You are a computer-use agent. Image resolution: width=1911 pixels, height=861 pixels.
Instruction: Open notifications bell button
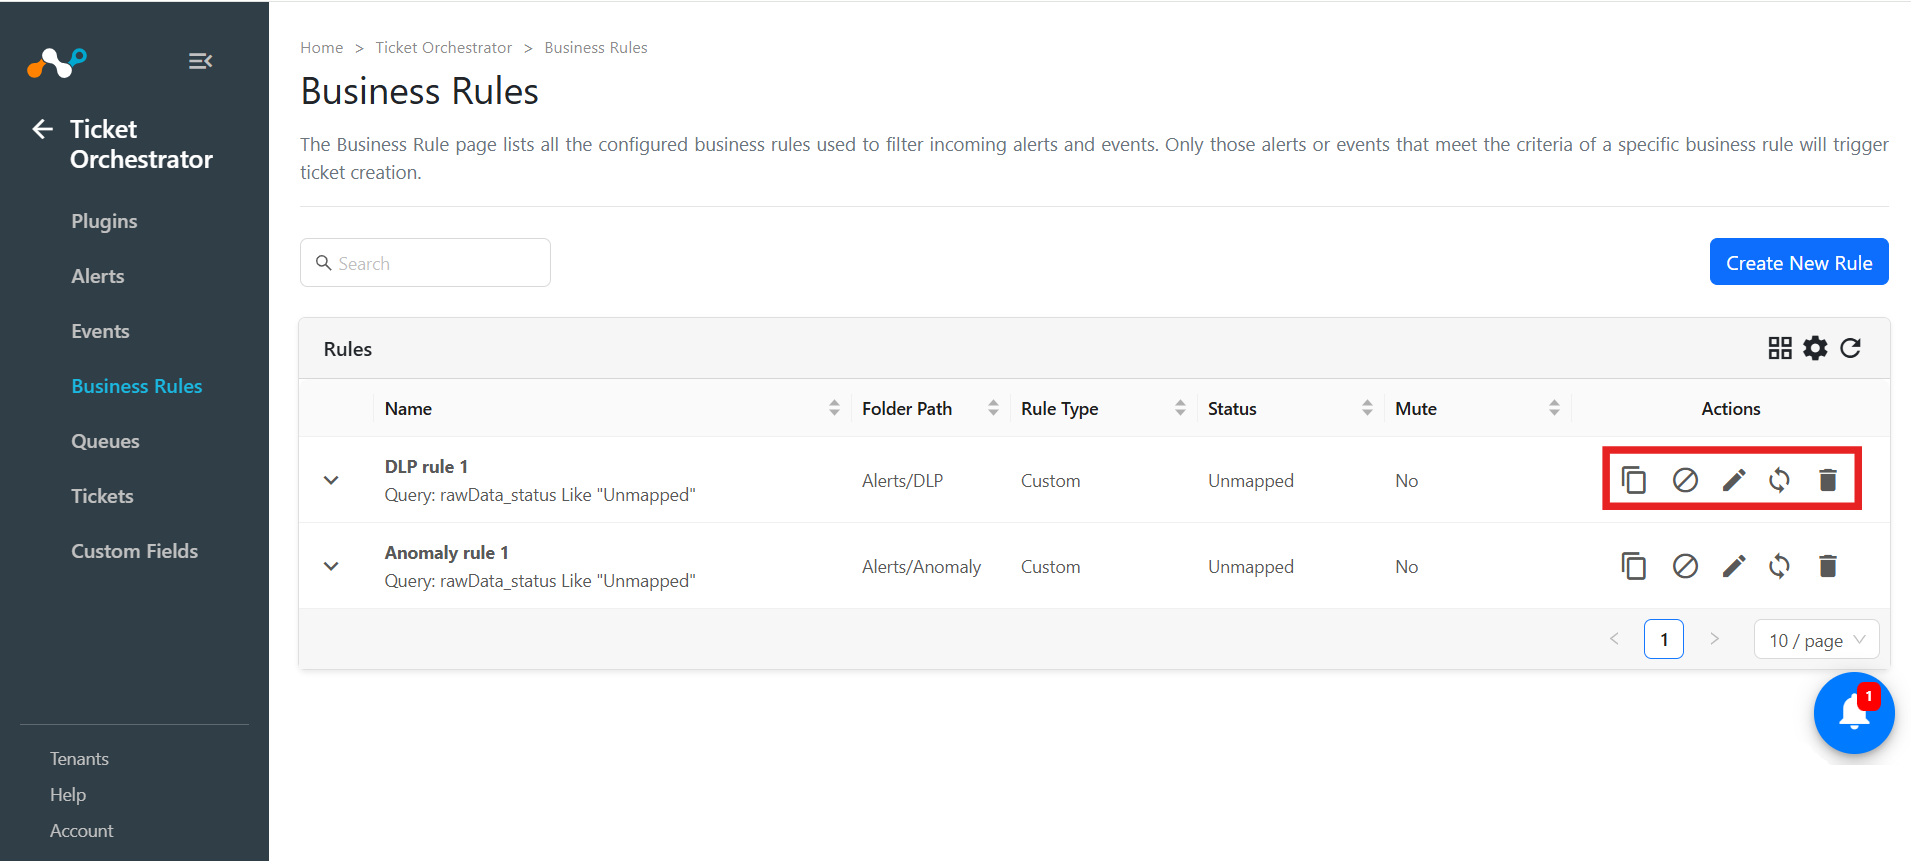tap(1854, 713)
